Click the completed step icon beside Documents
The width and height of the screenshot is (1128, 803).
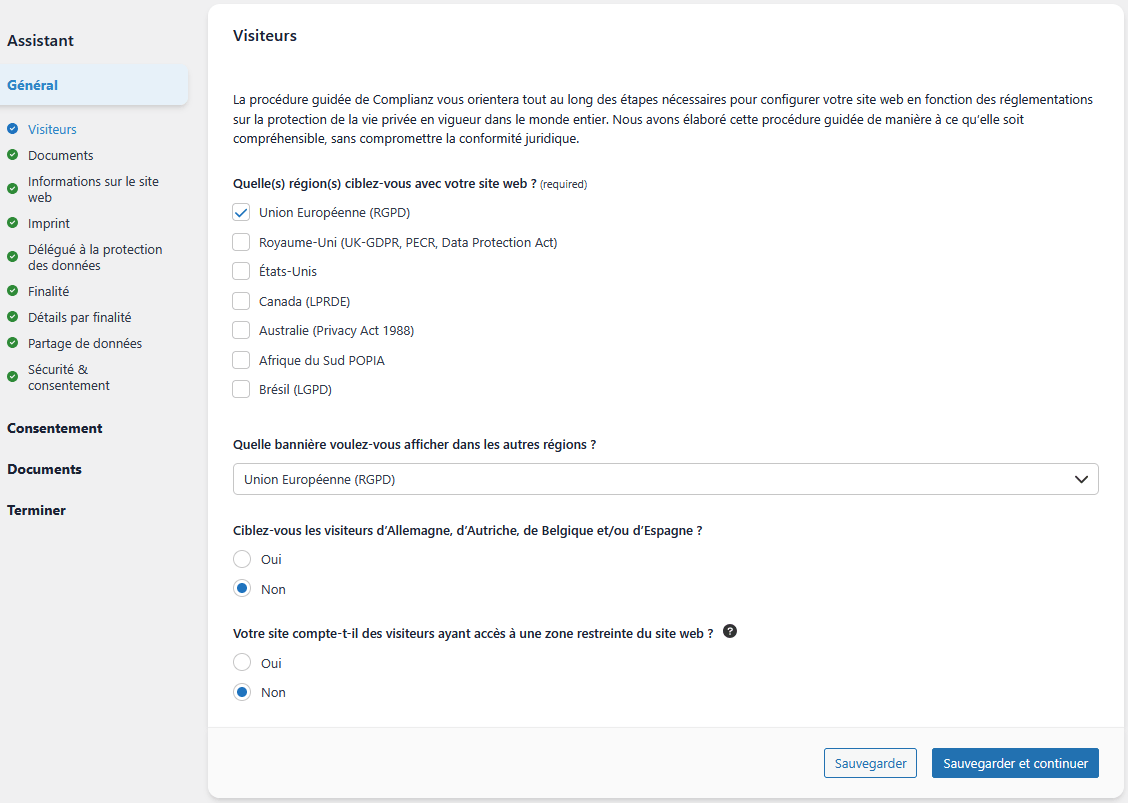pyautogui.click(x=11, y=155)
